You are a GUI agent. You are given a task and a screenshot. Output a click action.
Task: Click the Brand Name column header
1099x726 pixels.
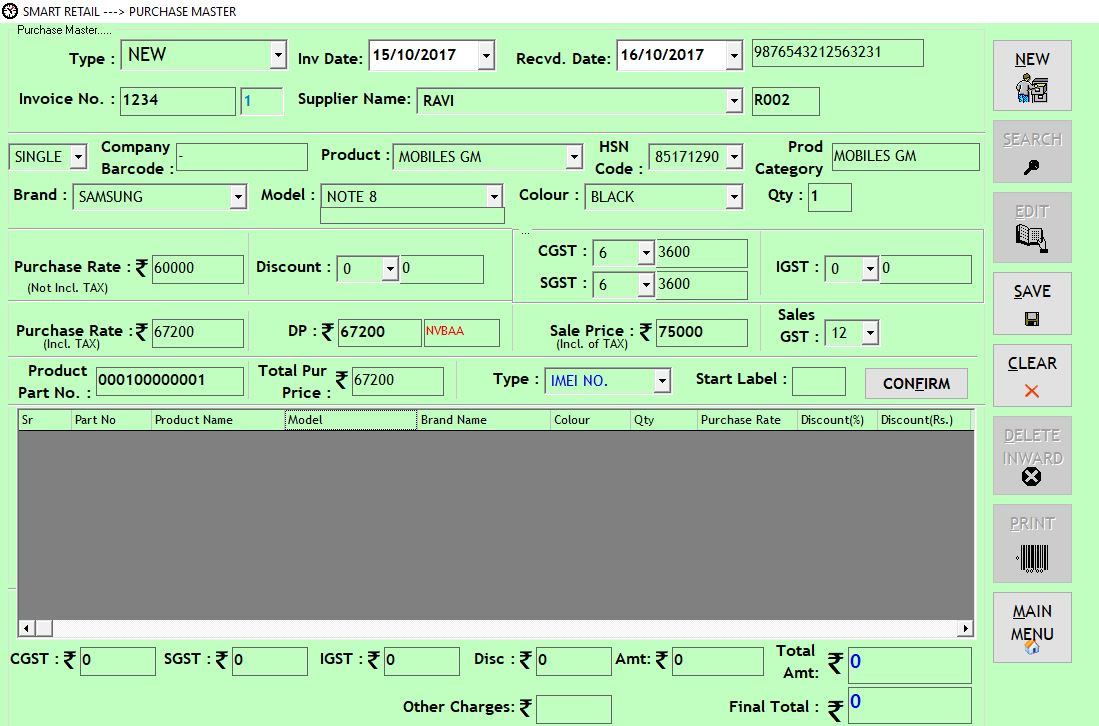click(484, 420)
